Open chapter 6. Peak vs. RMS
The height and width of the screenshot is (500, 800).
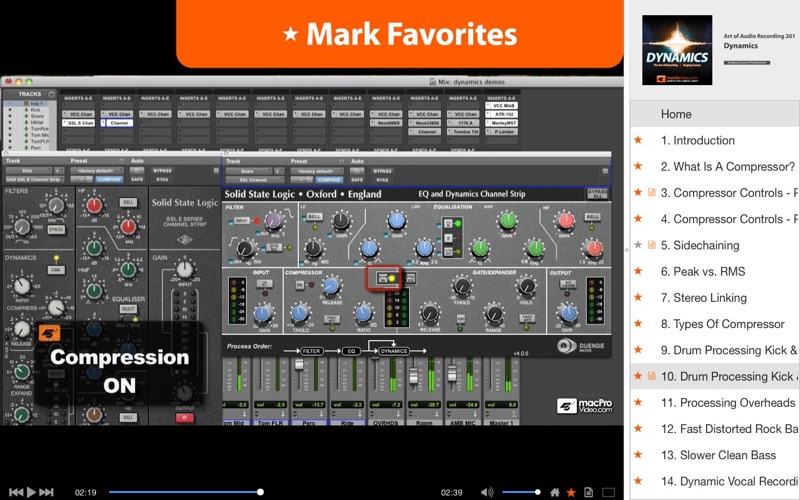[703, 271]
